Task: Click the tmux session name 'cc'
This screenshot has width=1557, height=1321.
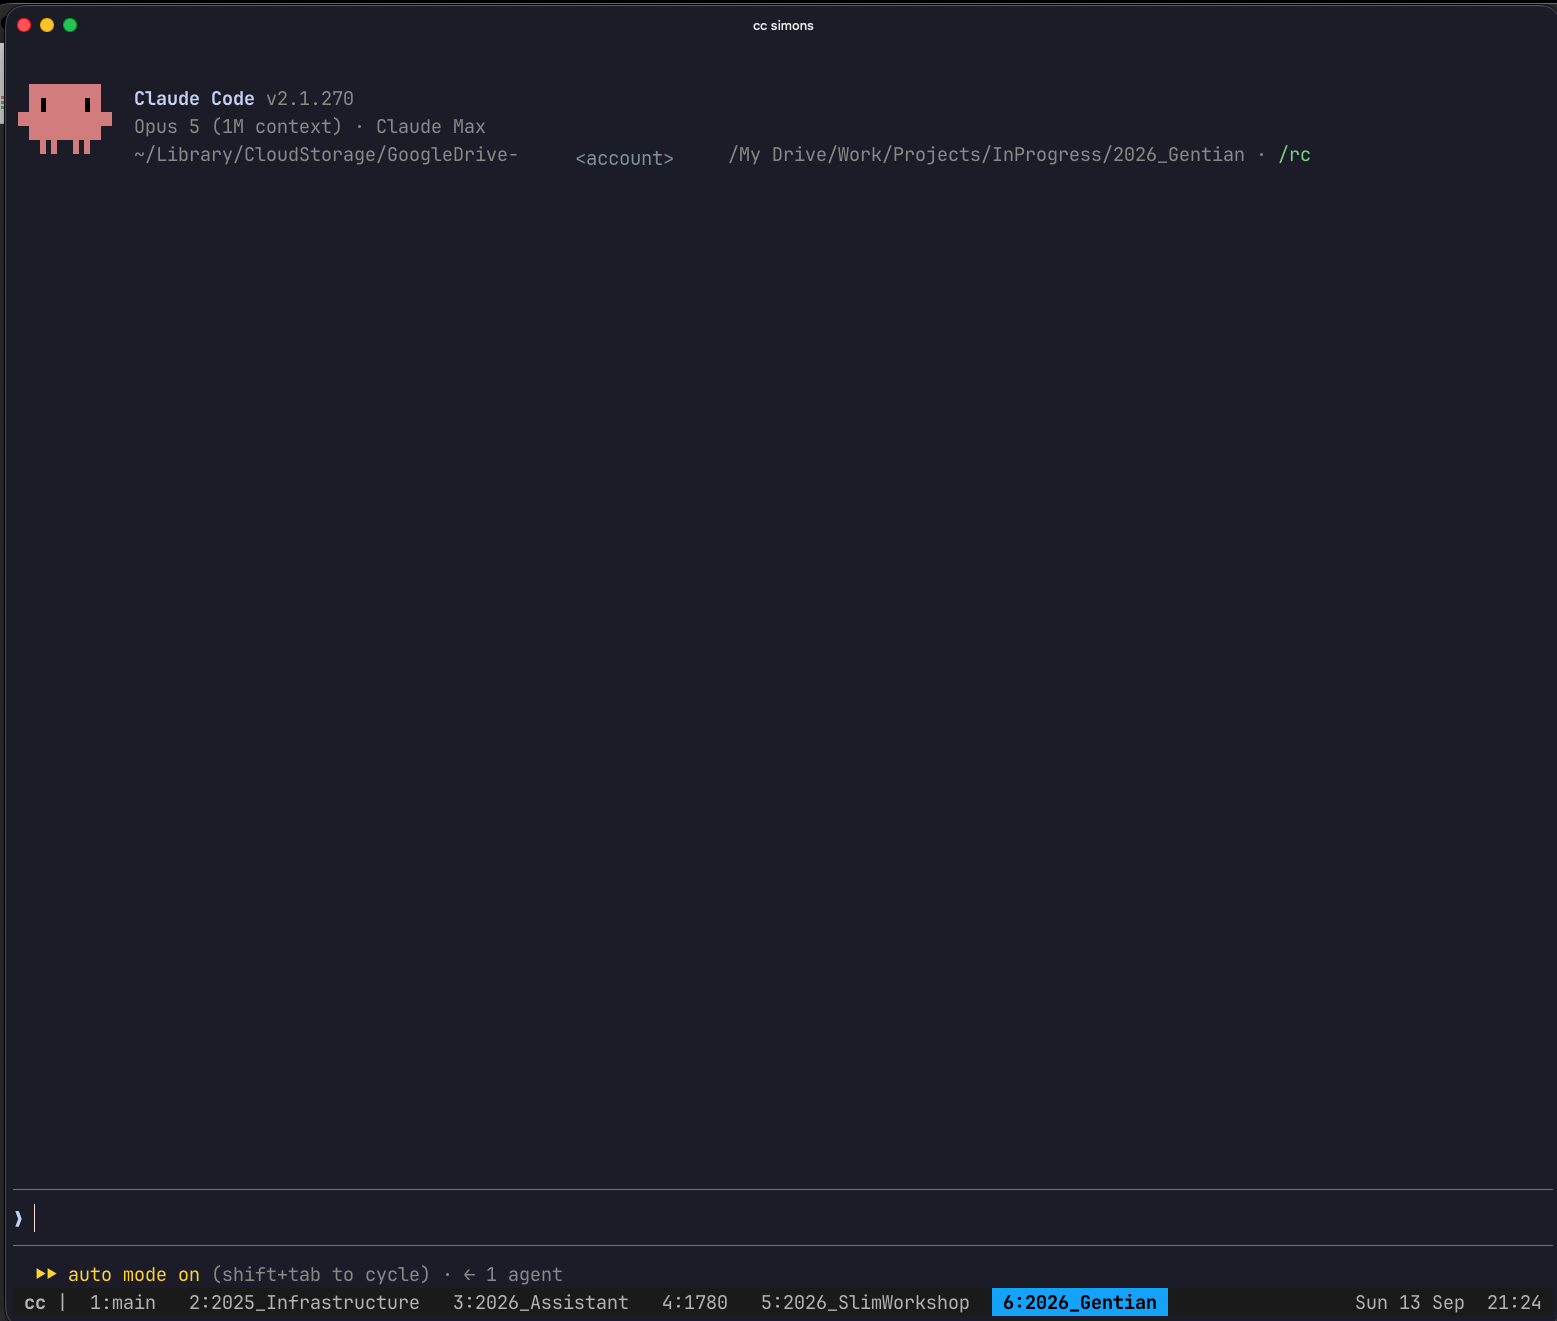Action: point(35,1302)
